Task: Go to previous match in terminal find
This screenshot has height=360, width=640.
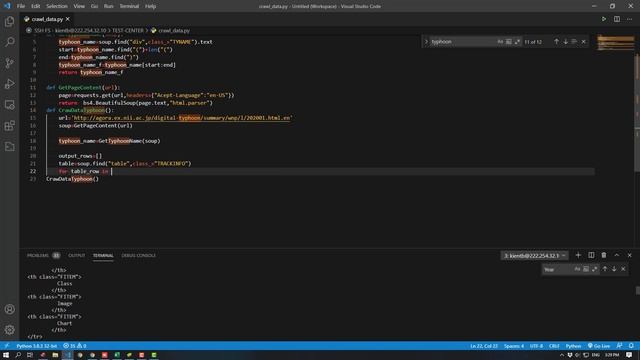Action: pyautogui.click(x=604, y=269)
